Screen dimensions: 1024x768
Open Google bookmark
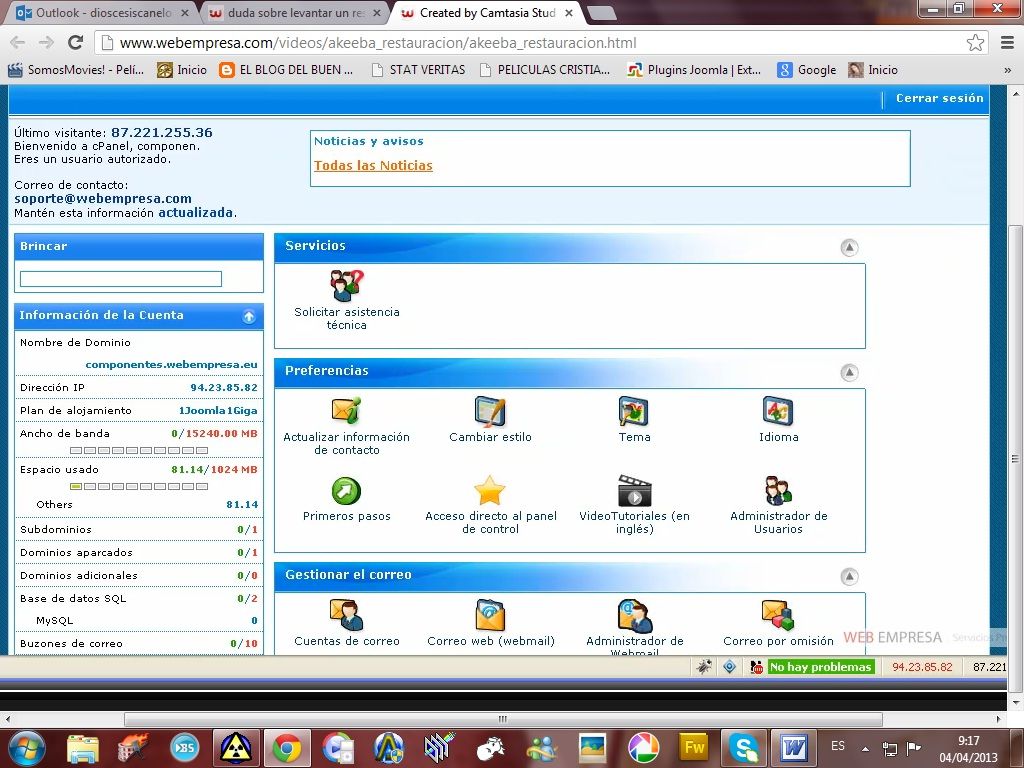807,70
